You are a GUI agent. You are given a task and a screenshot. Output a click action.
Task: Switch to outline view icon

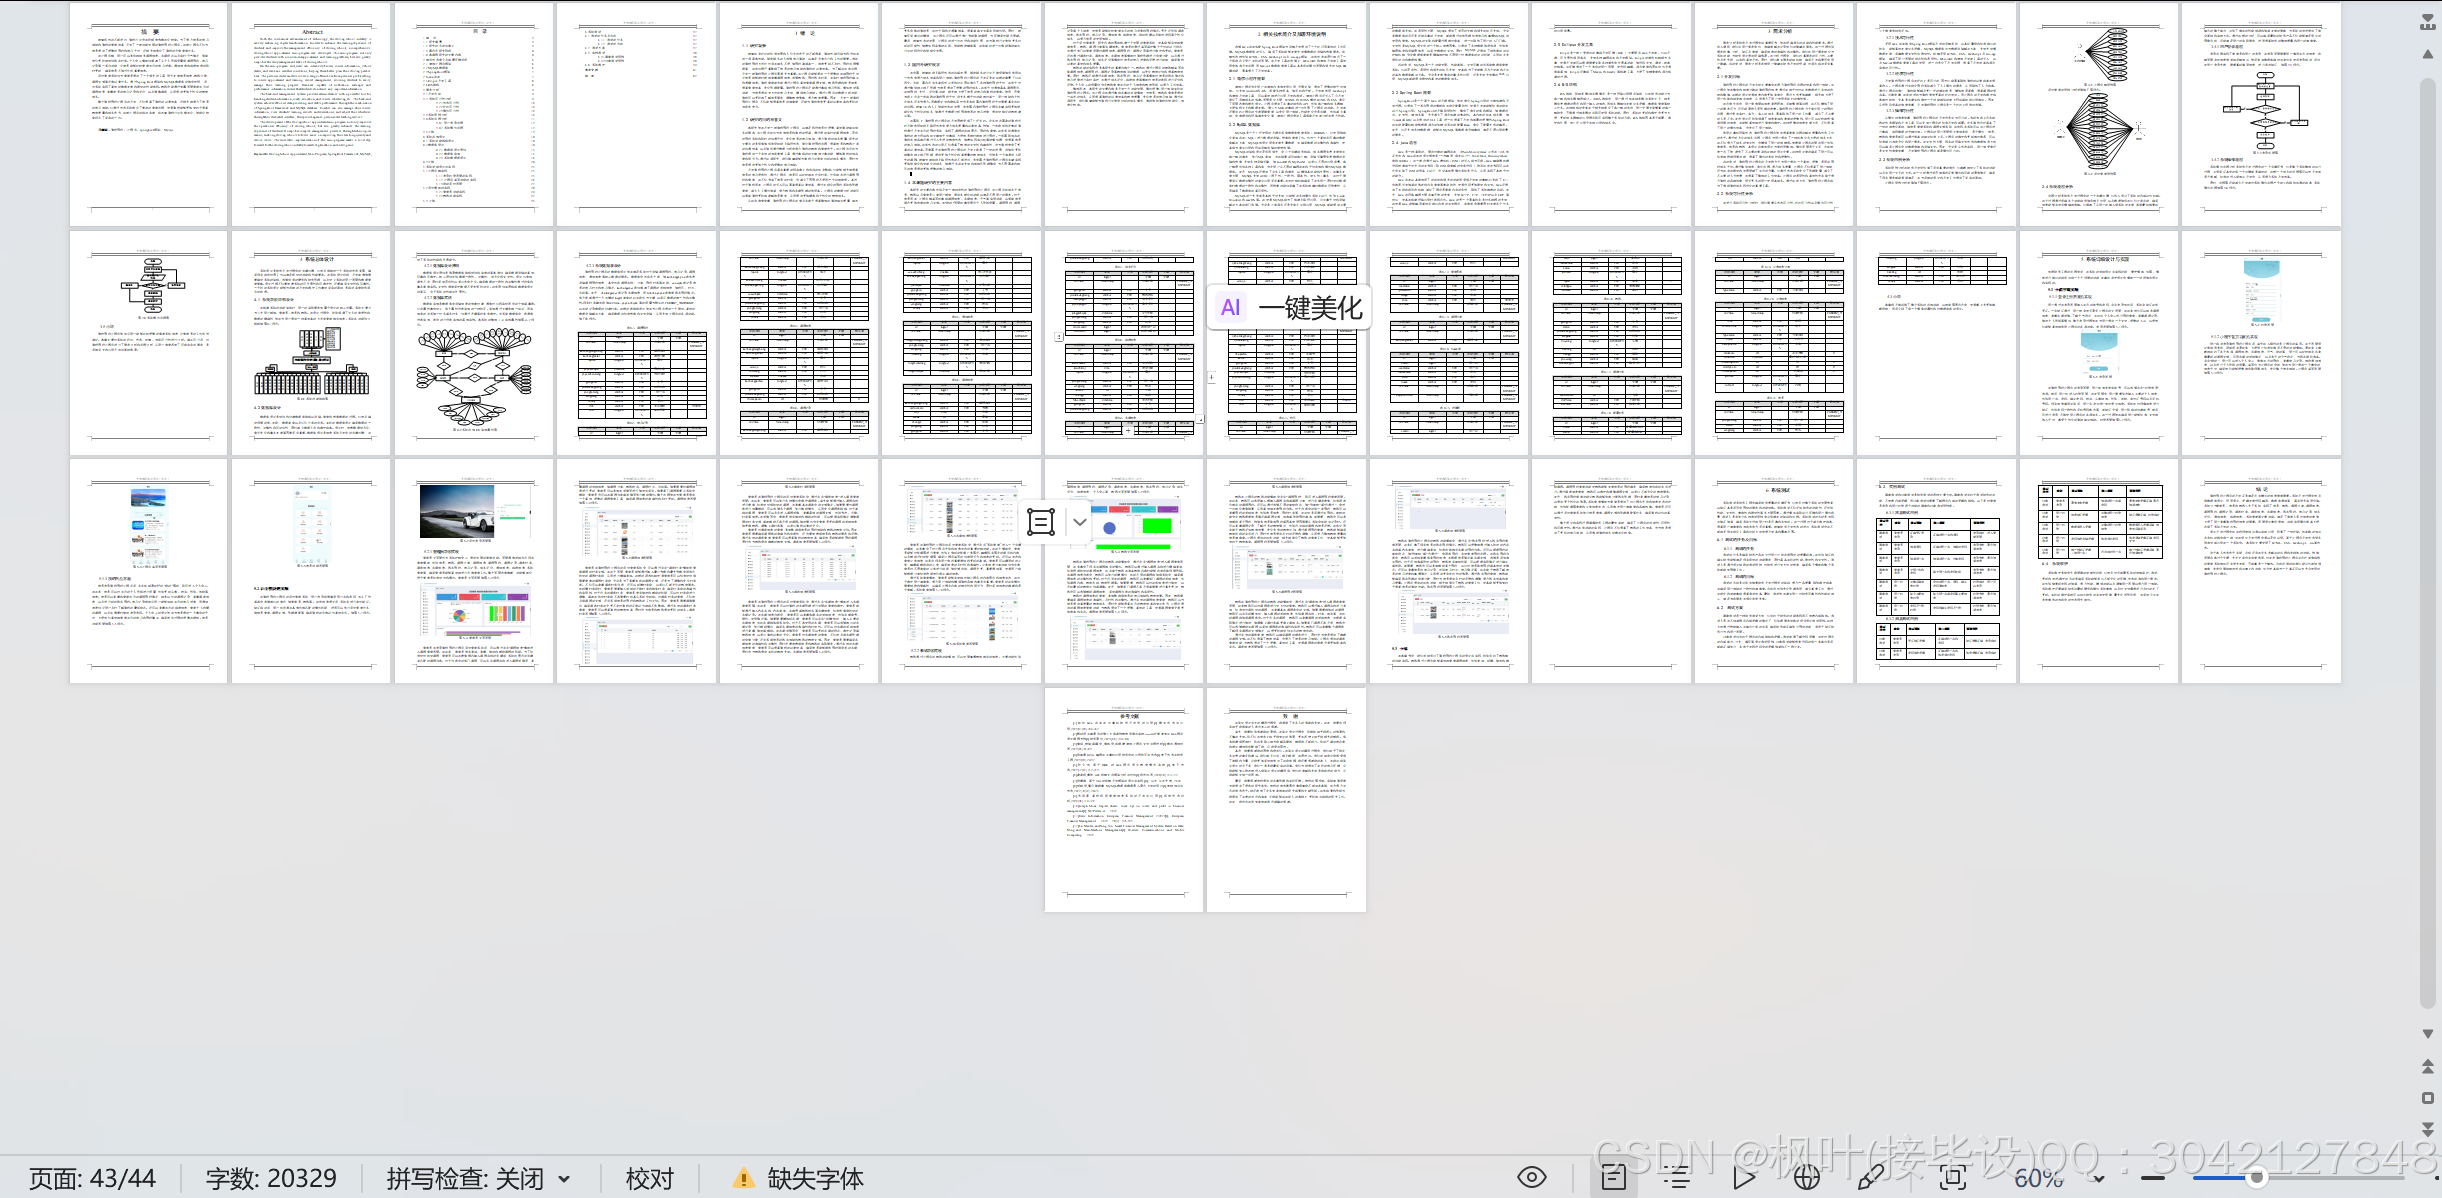(x=1677, y=1178)
